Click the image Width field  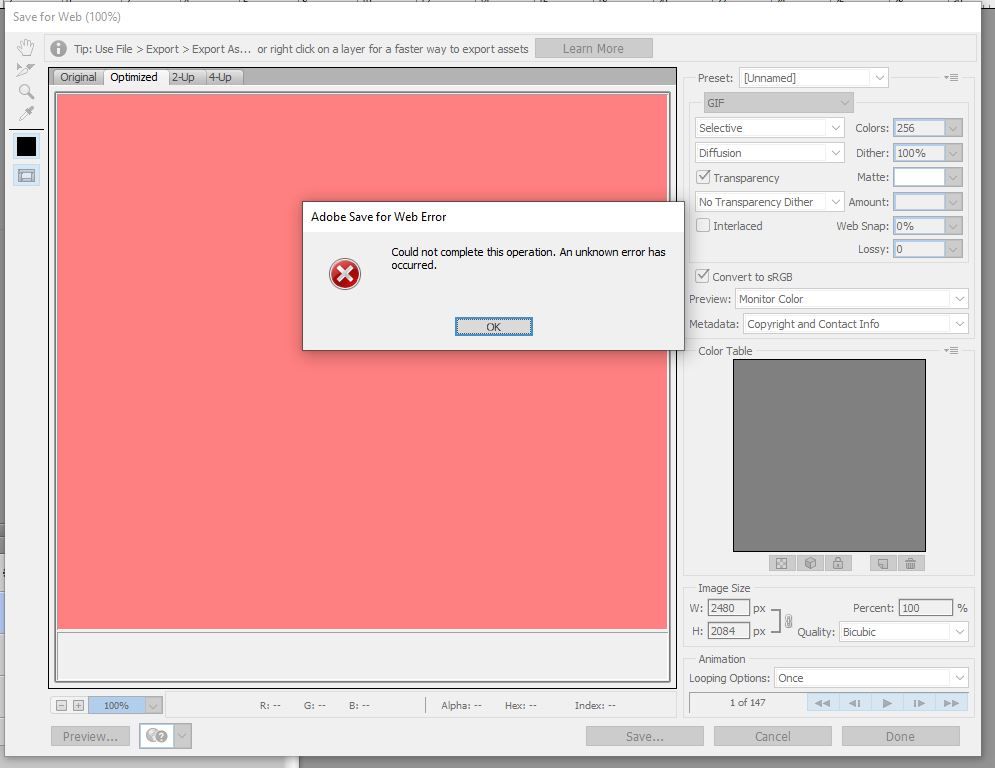728,608
